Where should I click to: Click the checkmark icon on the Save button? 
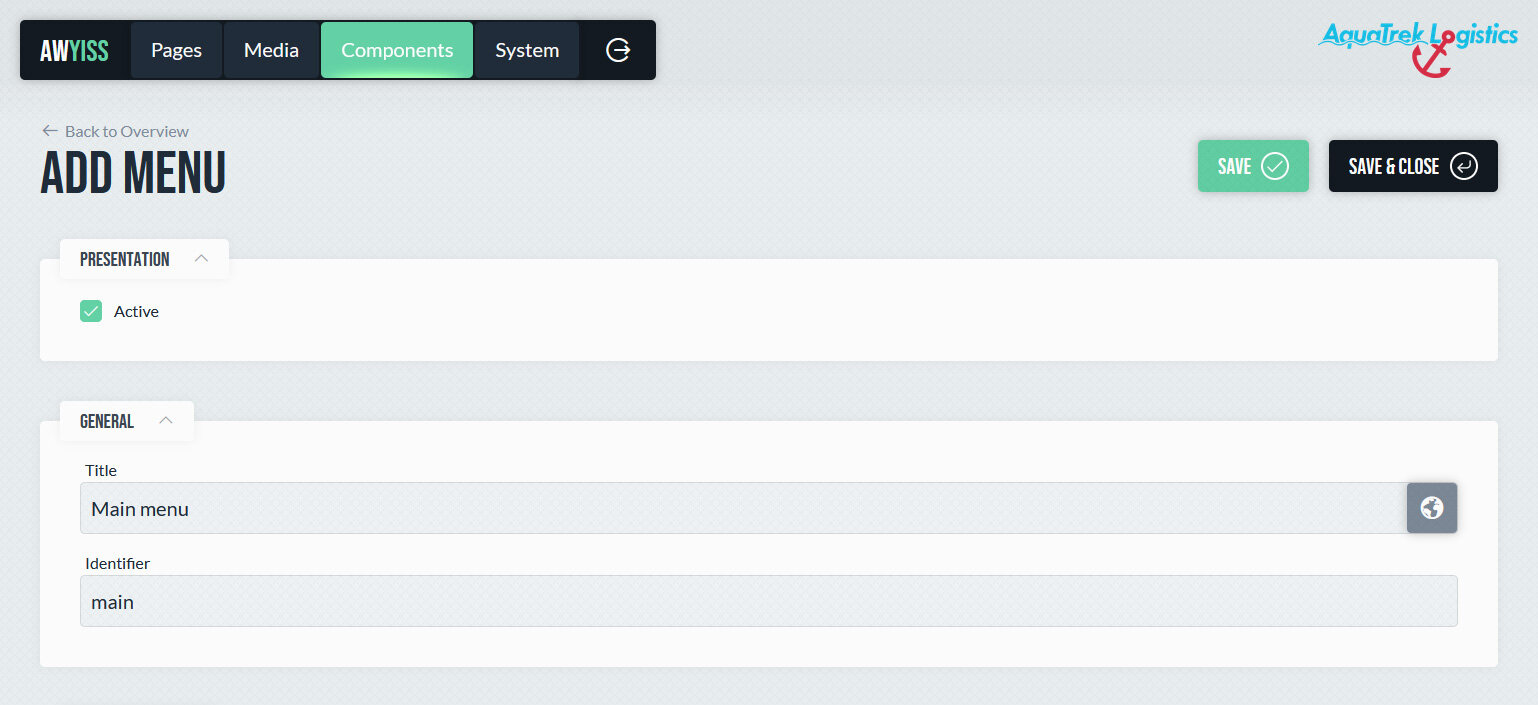(x=1275, y=166)
